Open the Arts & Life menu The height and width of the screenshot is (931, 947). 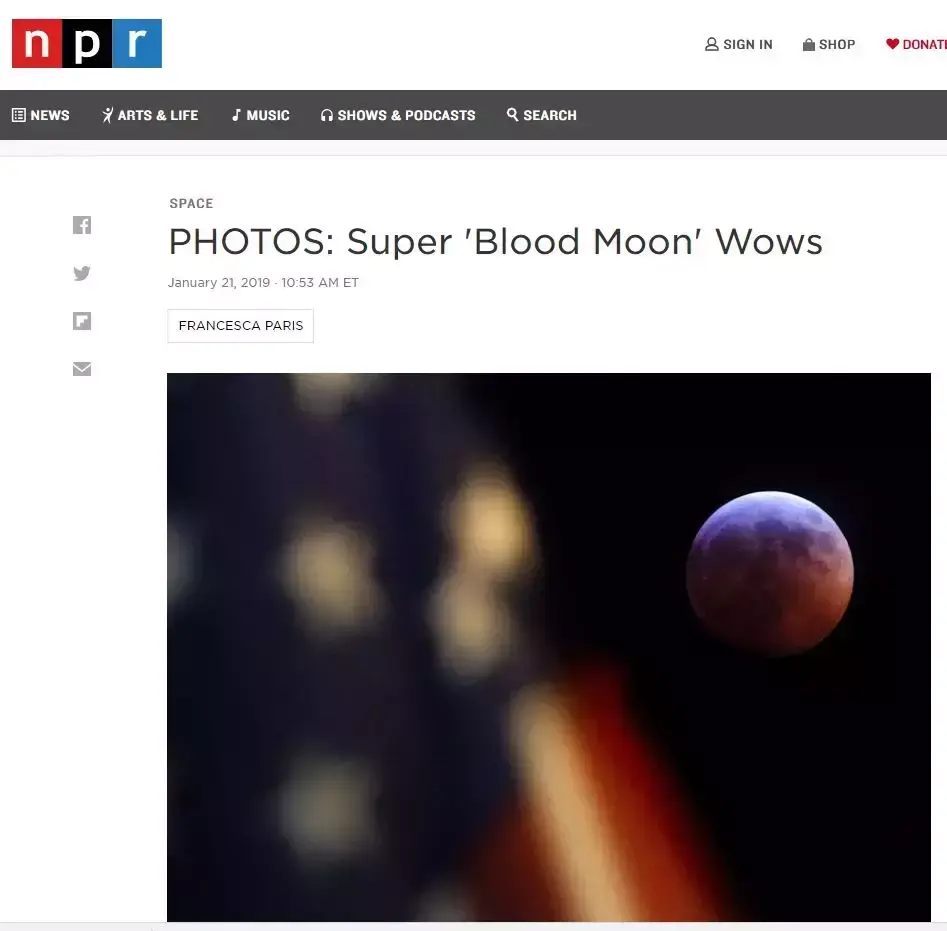[x=150, y=115]
